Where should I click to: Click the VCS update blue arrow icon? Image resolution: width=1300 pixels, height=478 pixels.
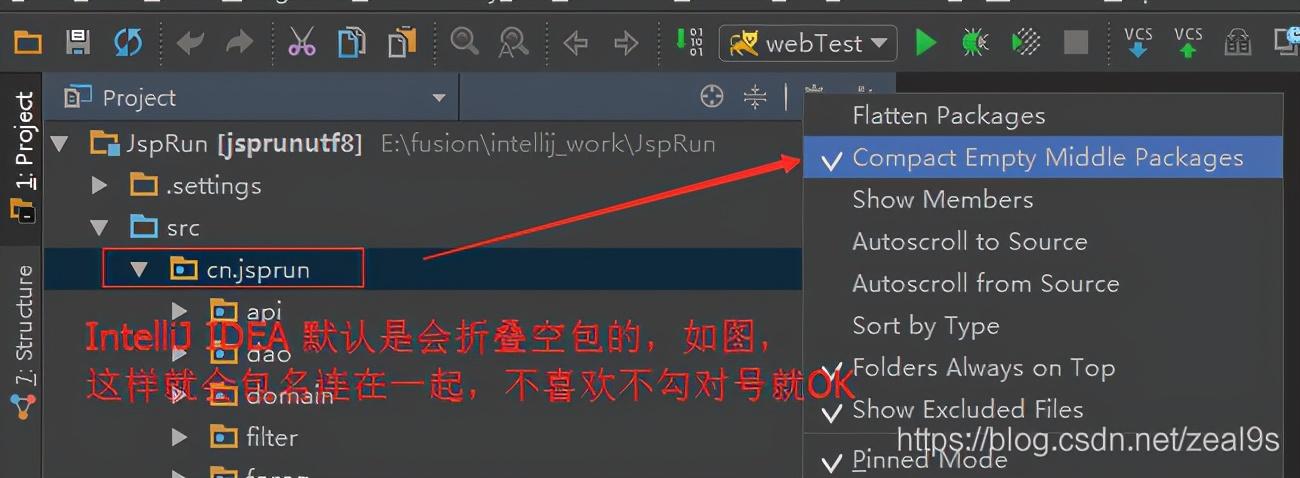[1138, 43]
